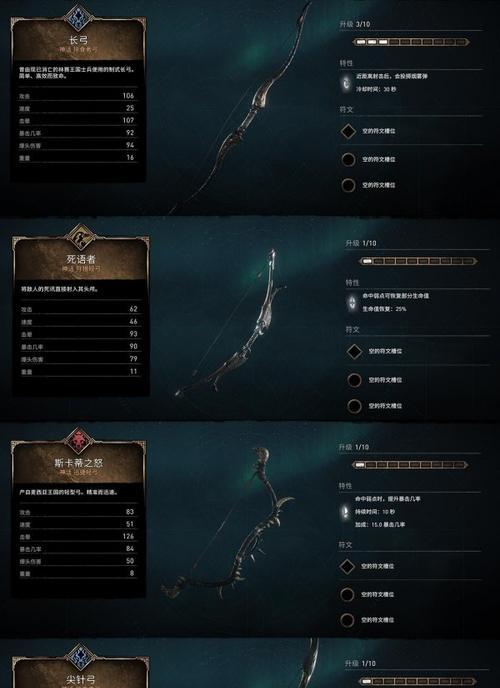The image size is (500, 688).
Task: Open the 长弓 weapon title header
Action: [78, 43]
